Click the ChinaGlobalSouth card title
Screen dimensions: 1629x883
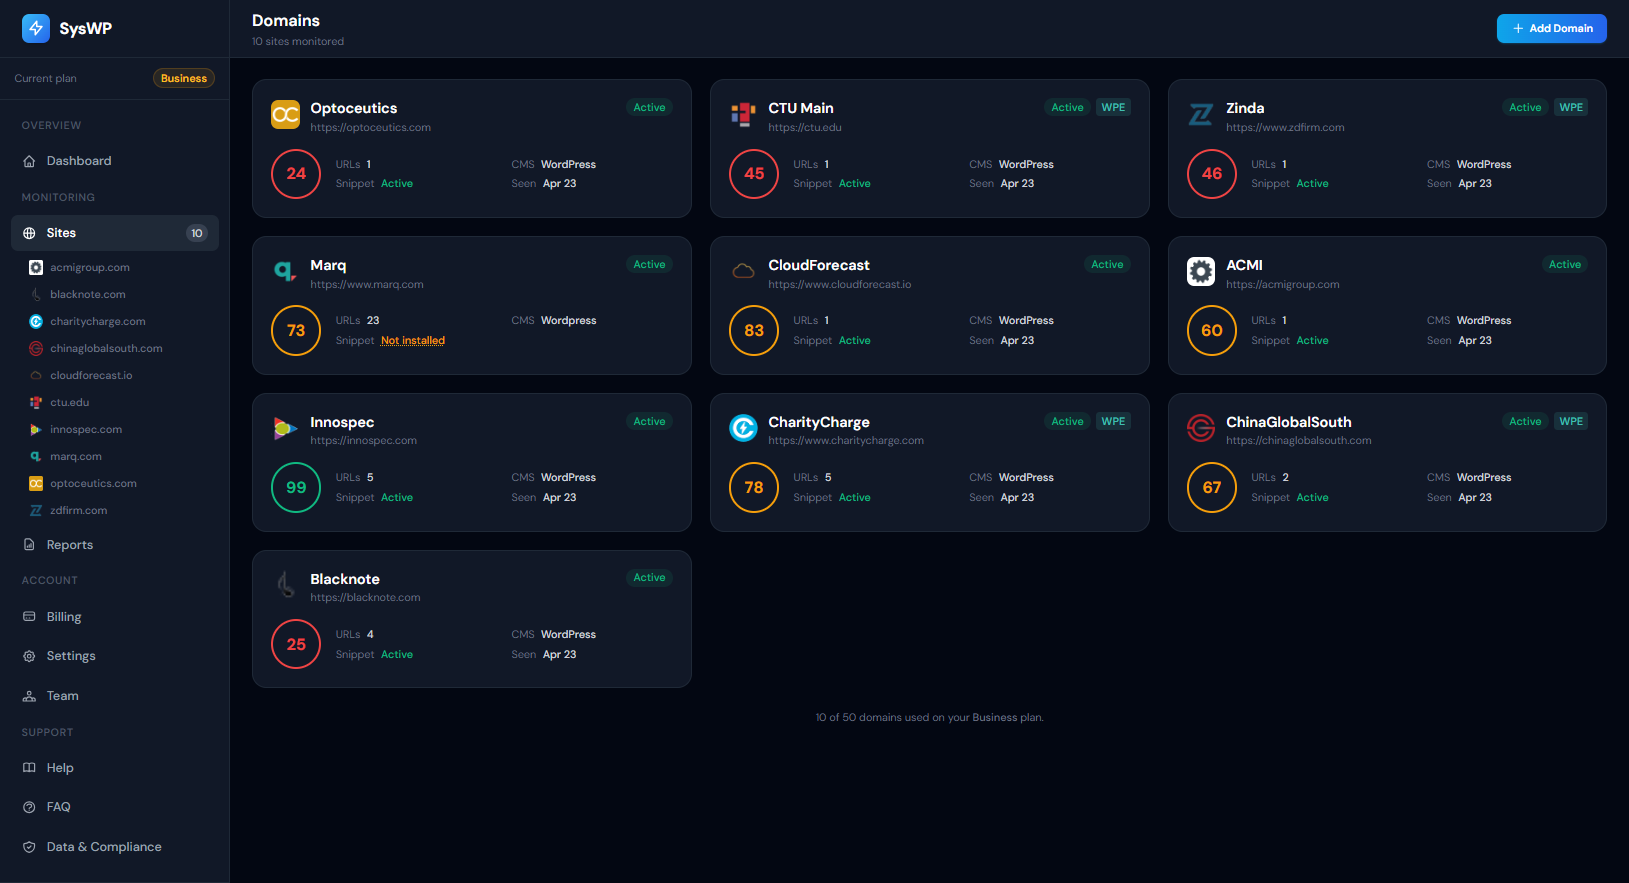(x=1289, y=422)
